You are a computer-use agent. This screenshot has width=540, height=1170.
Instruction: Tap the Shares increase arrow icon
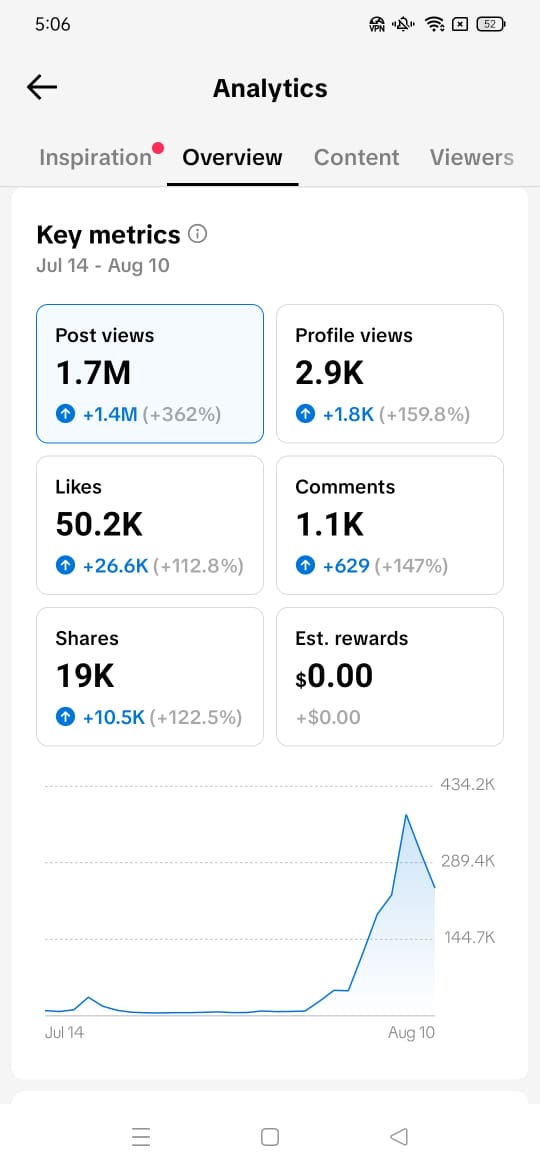click(x=66, y=718)
